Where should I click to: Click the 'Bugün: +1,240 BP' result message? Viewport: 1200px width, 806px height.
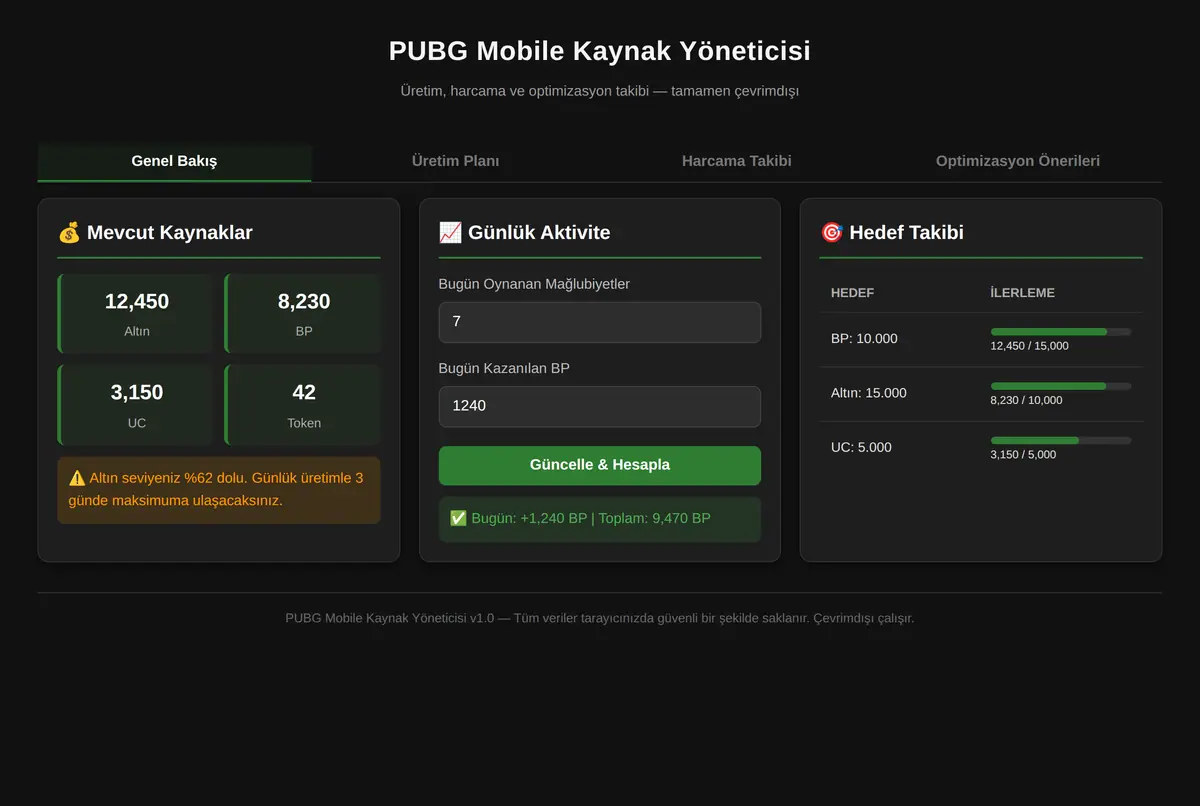600,519
